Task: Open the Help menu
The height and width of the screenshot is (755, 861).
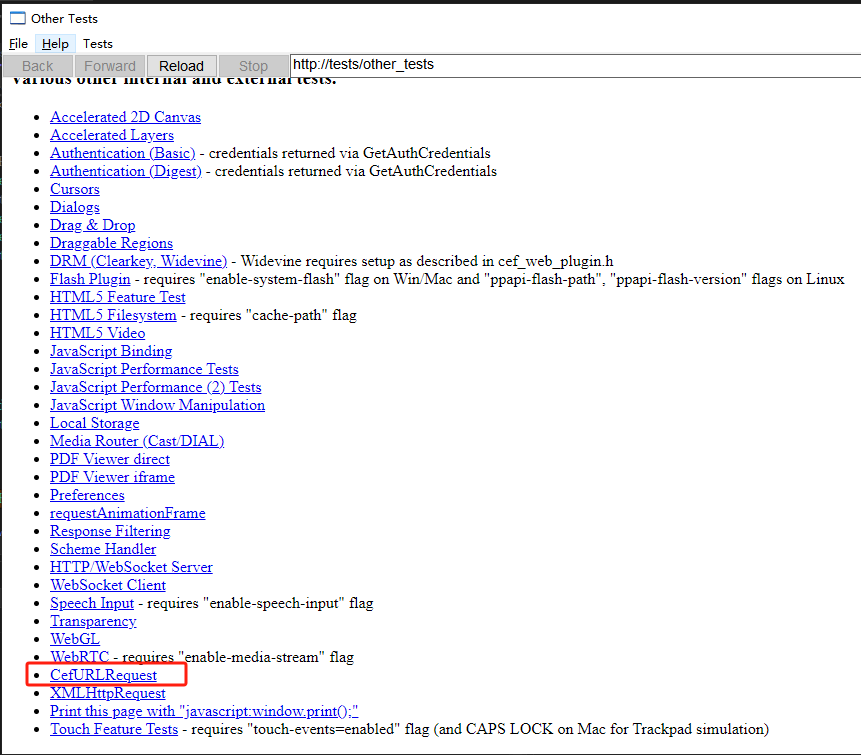Action: pyautogui.click(x=55, y=43)
